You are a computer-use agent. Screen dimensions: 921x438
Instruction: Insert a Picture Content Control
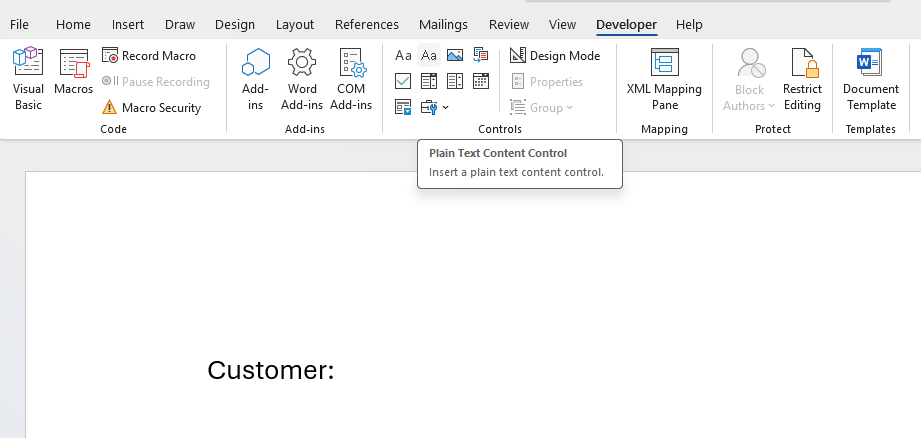coord(455,56)
